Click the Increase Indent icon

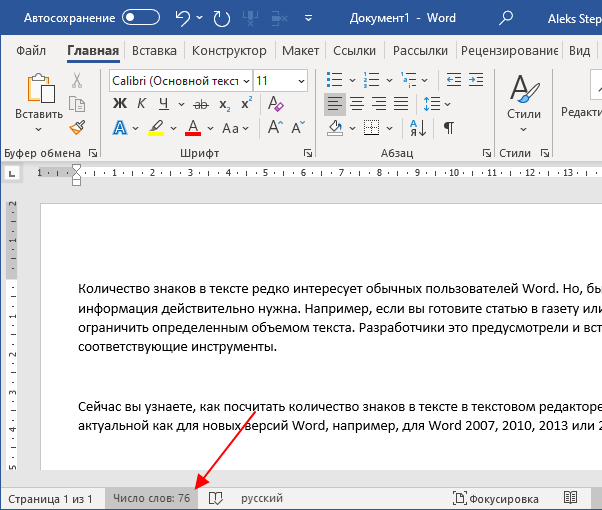[x=476, y=80]
